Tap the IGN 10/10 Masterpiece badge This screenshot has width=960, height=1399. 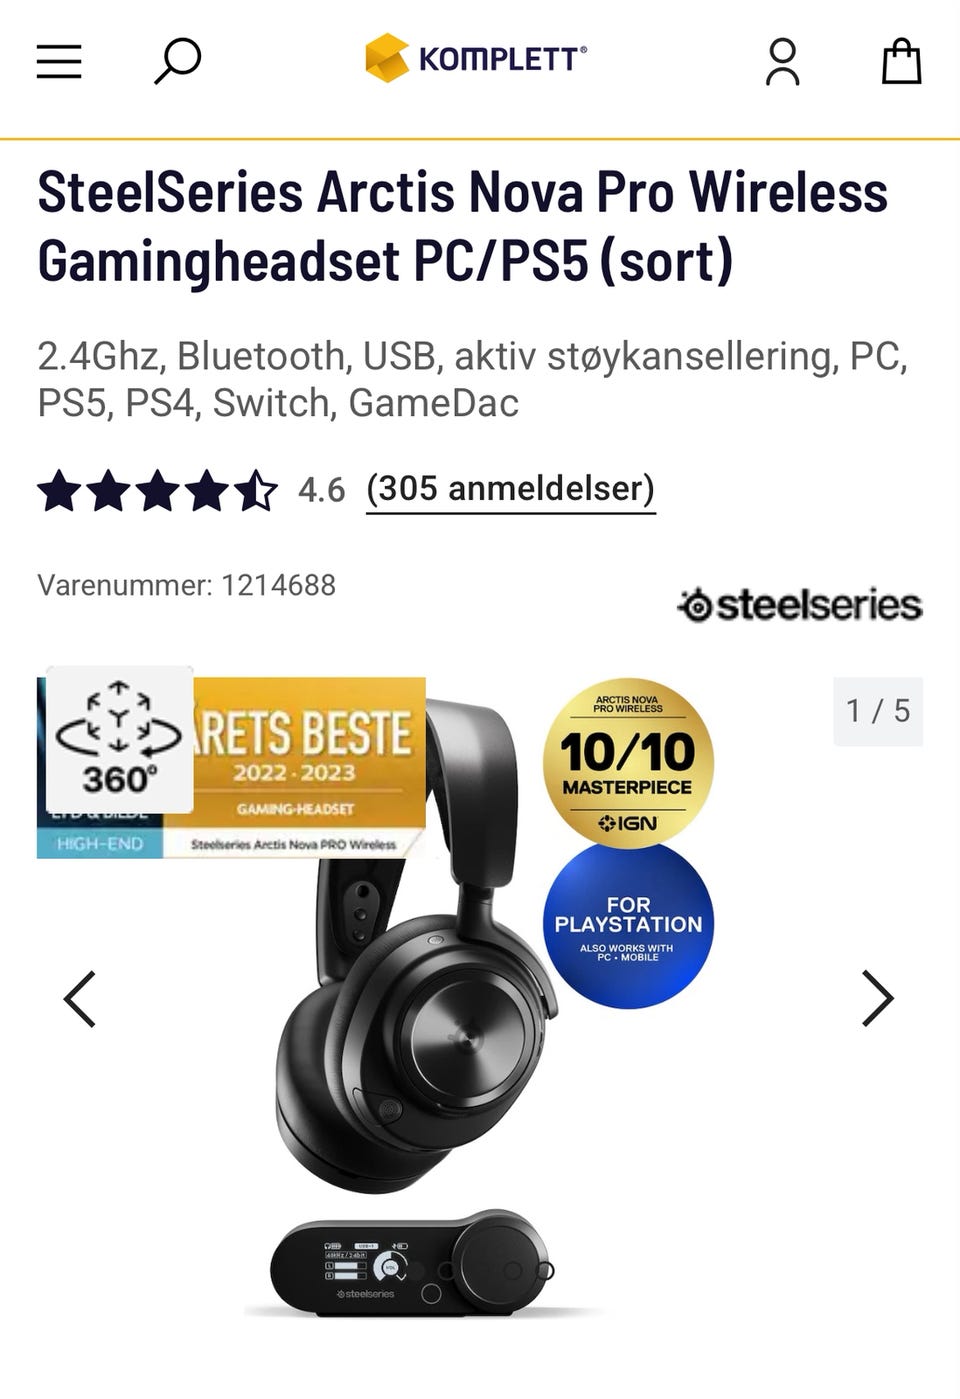[628, 763]
